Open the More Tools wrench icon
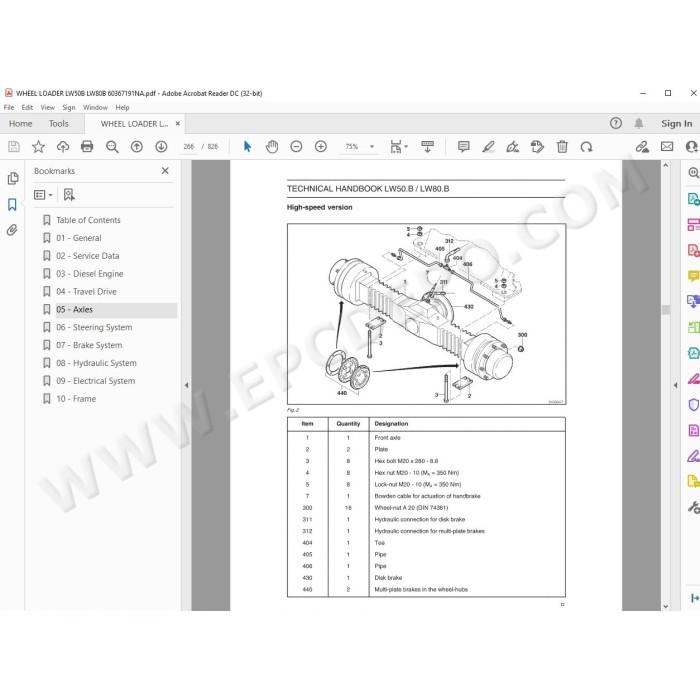 693,507
